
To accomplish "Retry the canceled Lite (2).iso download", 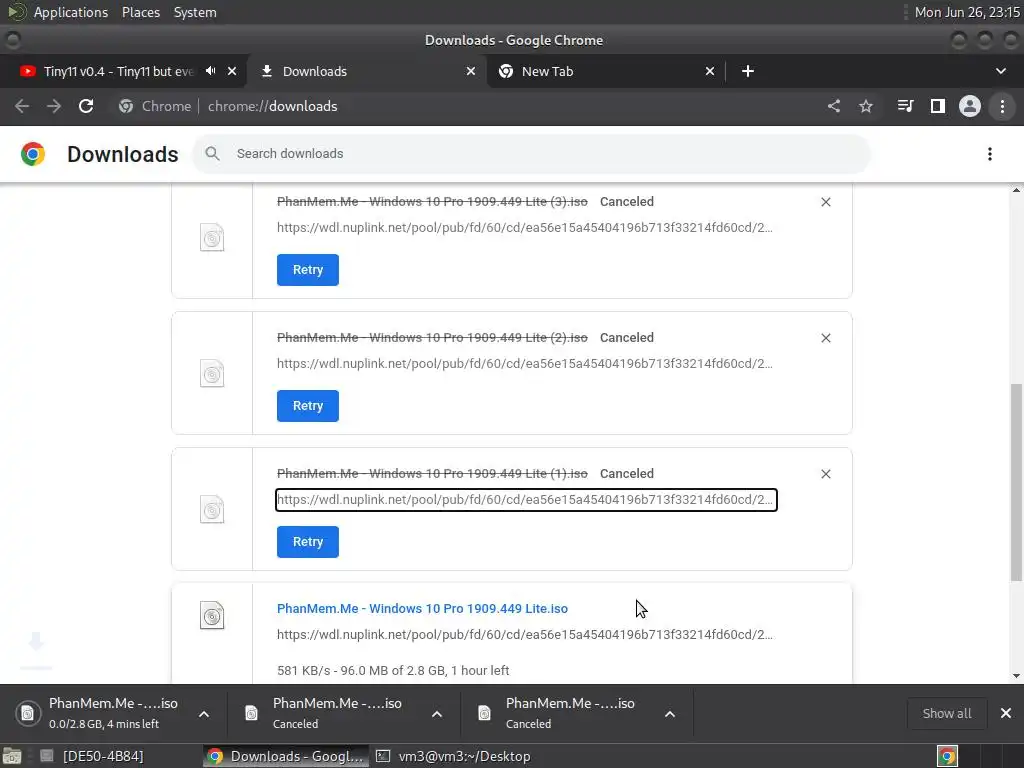I will click(308, 406).
